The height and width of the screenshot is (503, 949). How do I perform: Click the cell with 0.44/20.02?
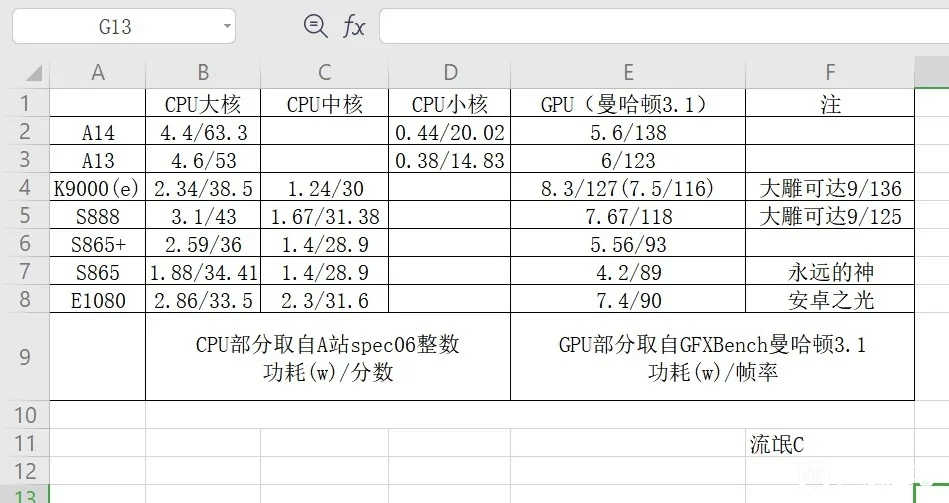click(450, 131)
